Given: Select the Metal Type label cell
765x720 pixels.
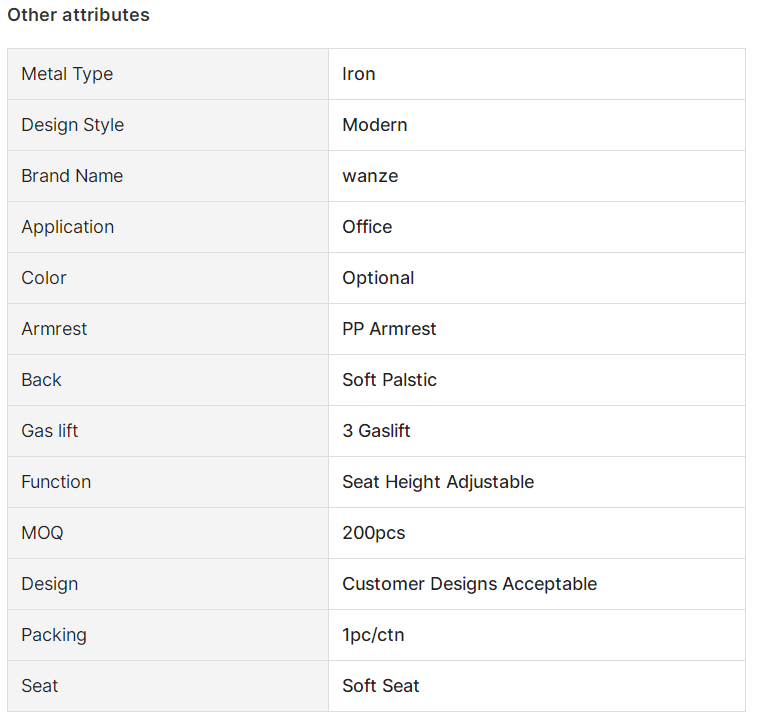Looking at the screenshot, I should coord(168,74).
